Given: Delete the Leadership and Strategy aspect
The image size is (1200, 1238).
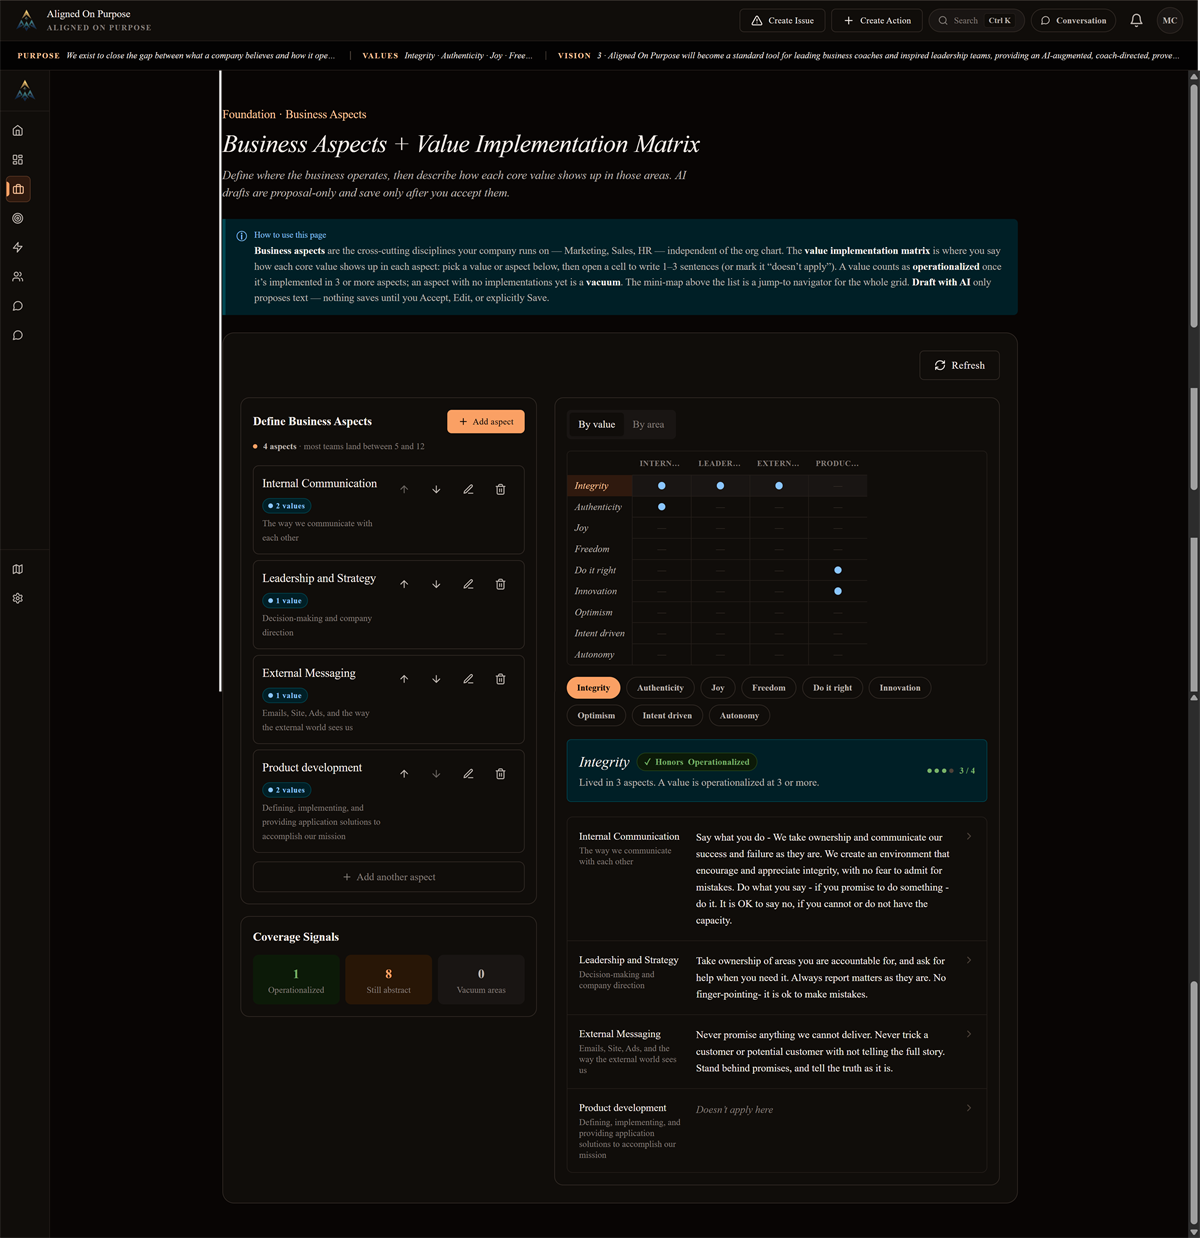Looking at the screenshot, I should pos(500,584).
